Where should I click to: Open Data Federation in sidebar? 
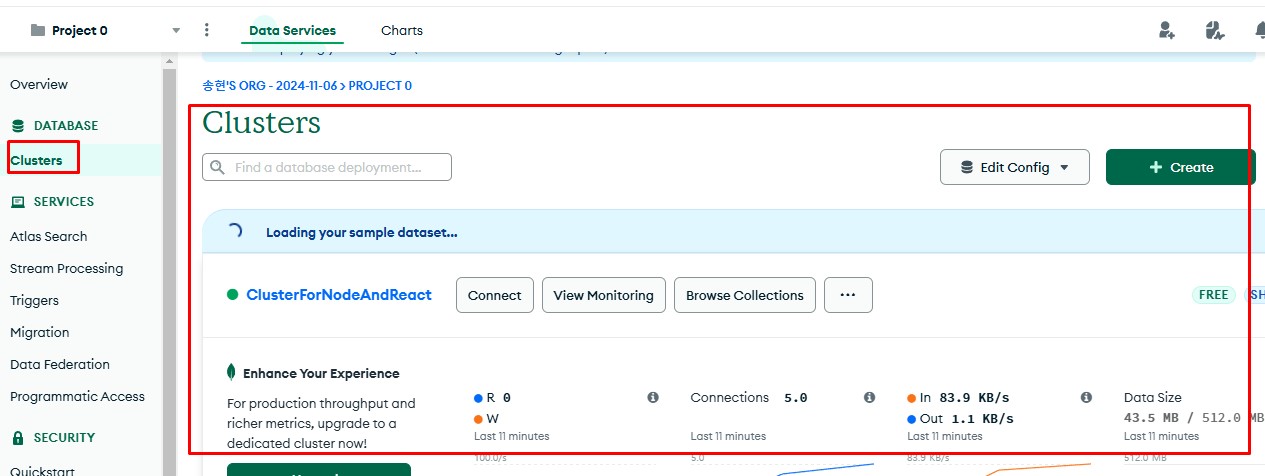pyautogui.click(x=60, y=364)
